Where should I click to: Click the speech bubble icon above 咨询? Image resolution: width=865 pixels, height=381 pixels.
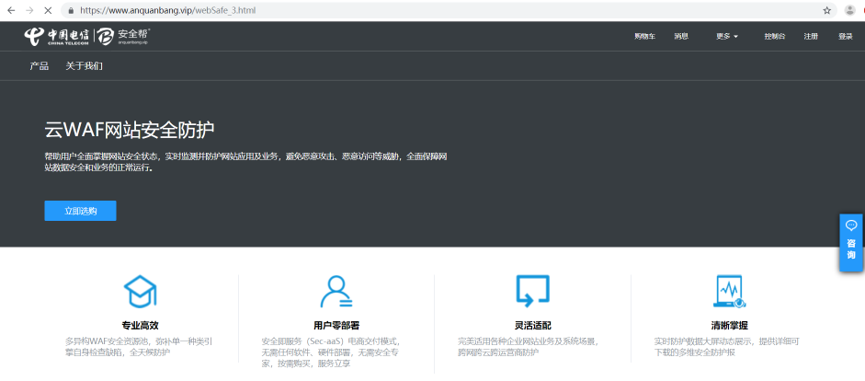(x=851, y=225)
